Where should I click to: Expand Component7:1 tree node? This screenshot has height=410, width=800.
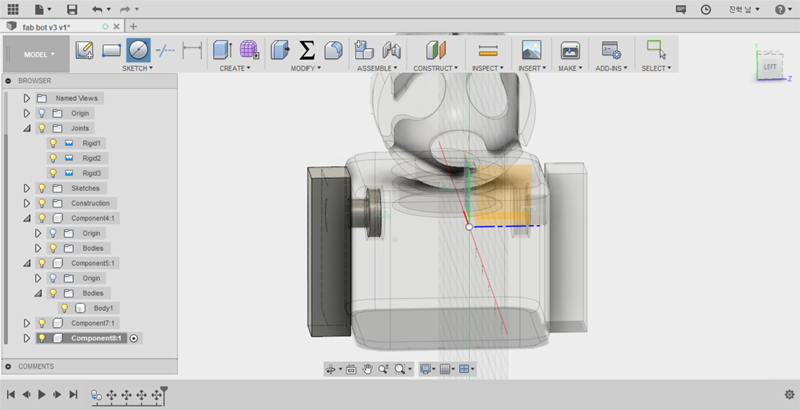[x=27, y=323]
